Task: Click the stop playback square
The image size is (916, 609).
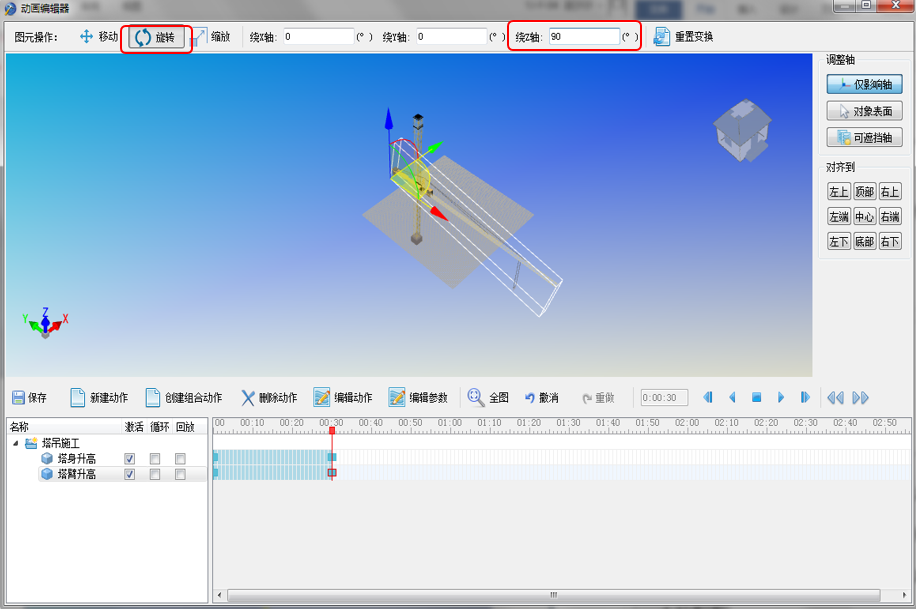Action: point(757,397)
